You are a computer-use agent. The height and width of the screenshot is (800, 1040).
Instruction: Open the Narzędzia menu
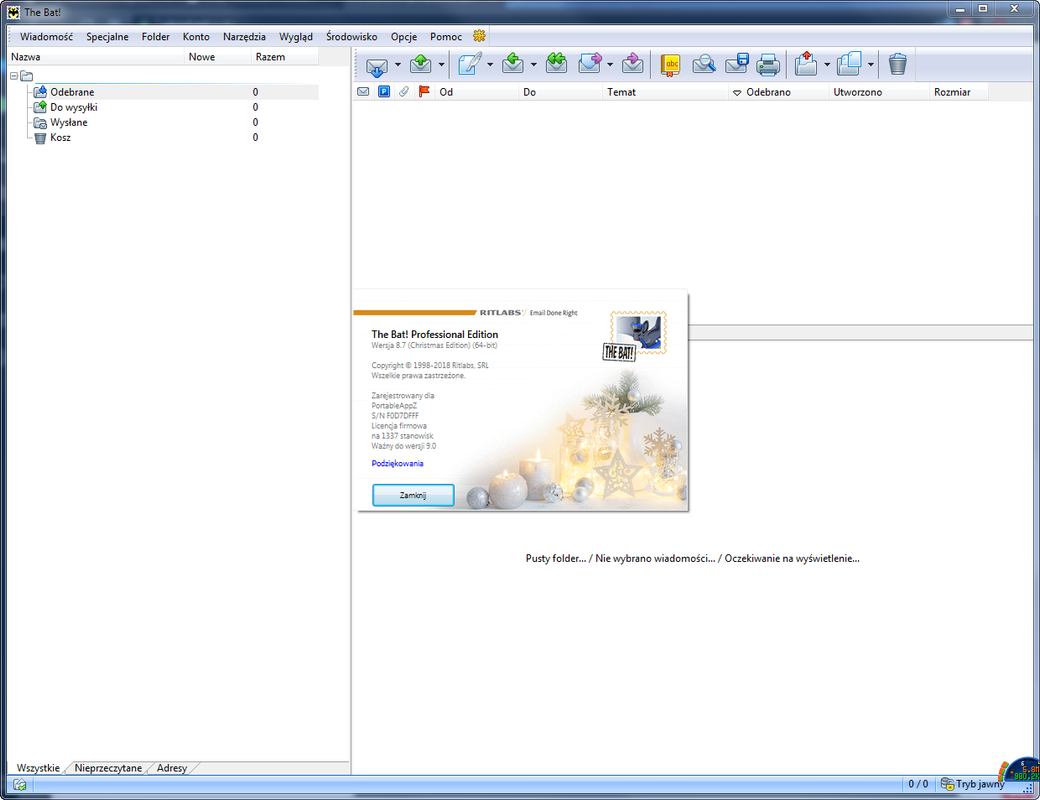pos(244,36)
